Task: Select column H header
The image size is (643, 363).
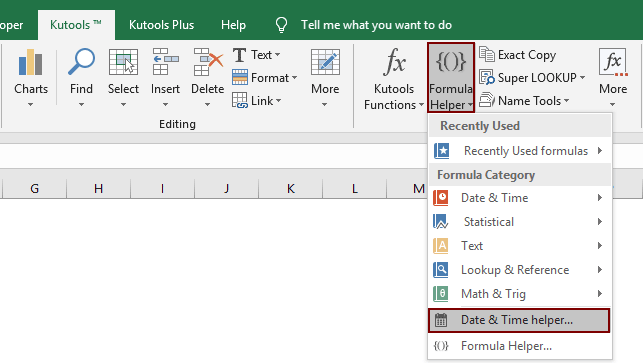Action: tap(98, 188)
